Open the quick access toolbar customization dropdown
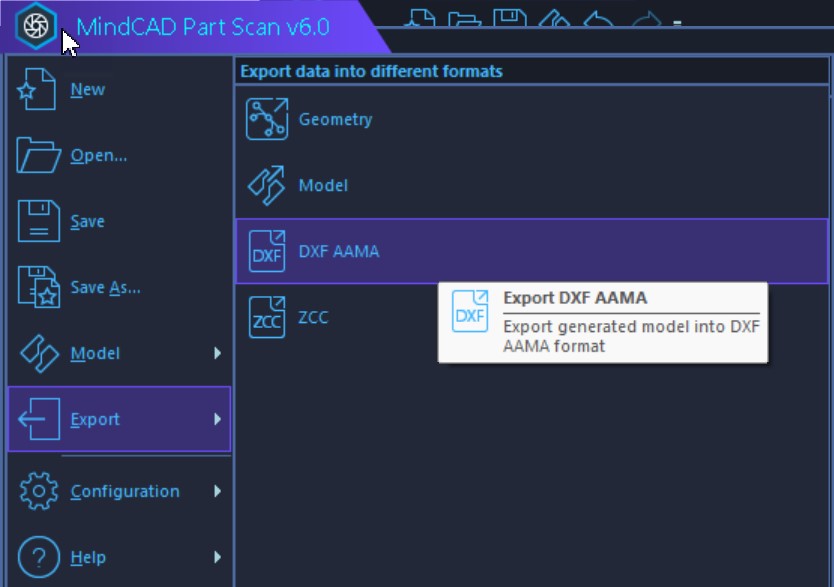This screenshot has height=587, width=834. [676, 20]
